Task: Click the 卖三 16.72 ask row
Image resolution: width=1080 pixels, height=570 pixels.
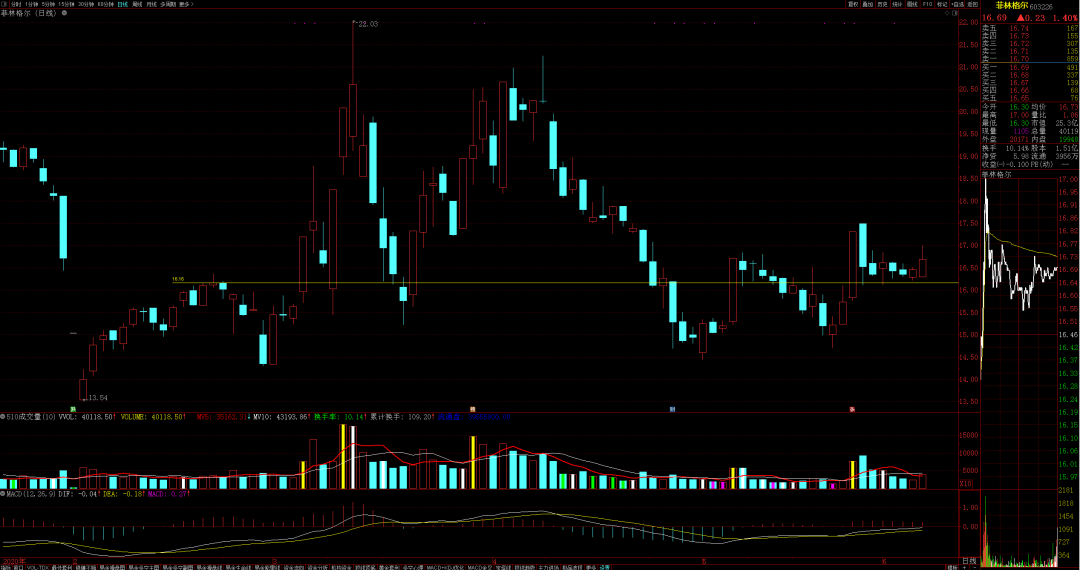Action: click(1030, 43)
